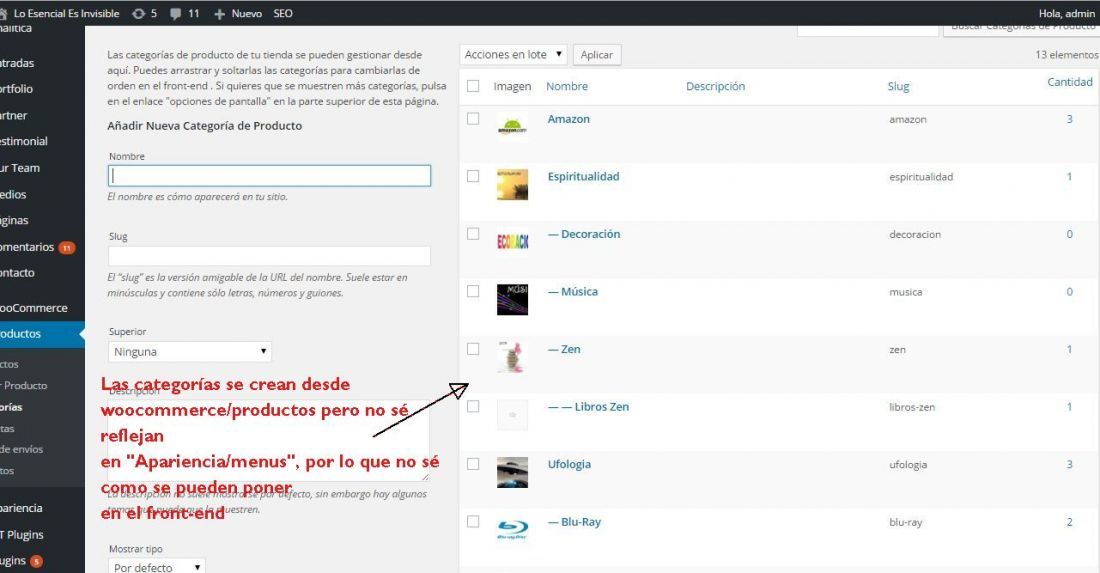The width and height of the screenshot is (1100, 573).
Task: Open the Acciones en lote dropdown
Action: 514,54
